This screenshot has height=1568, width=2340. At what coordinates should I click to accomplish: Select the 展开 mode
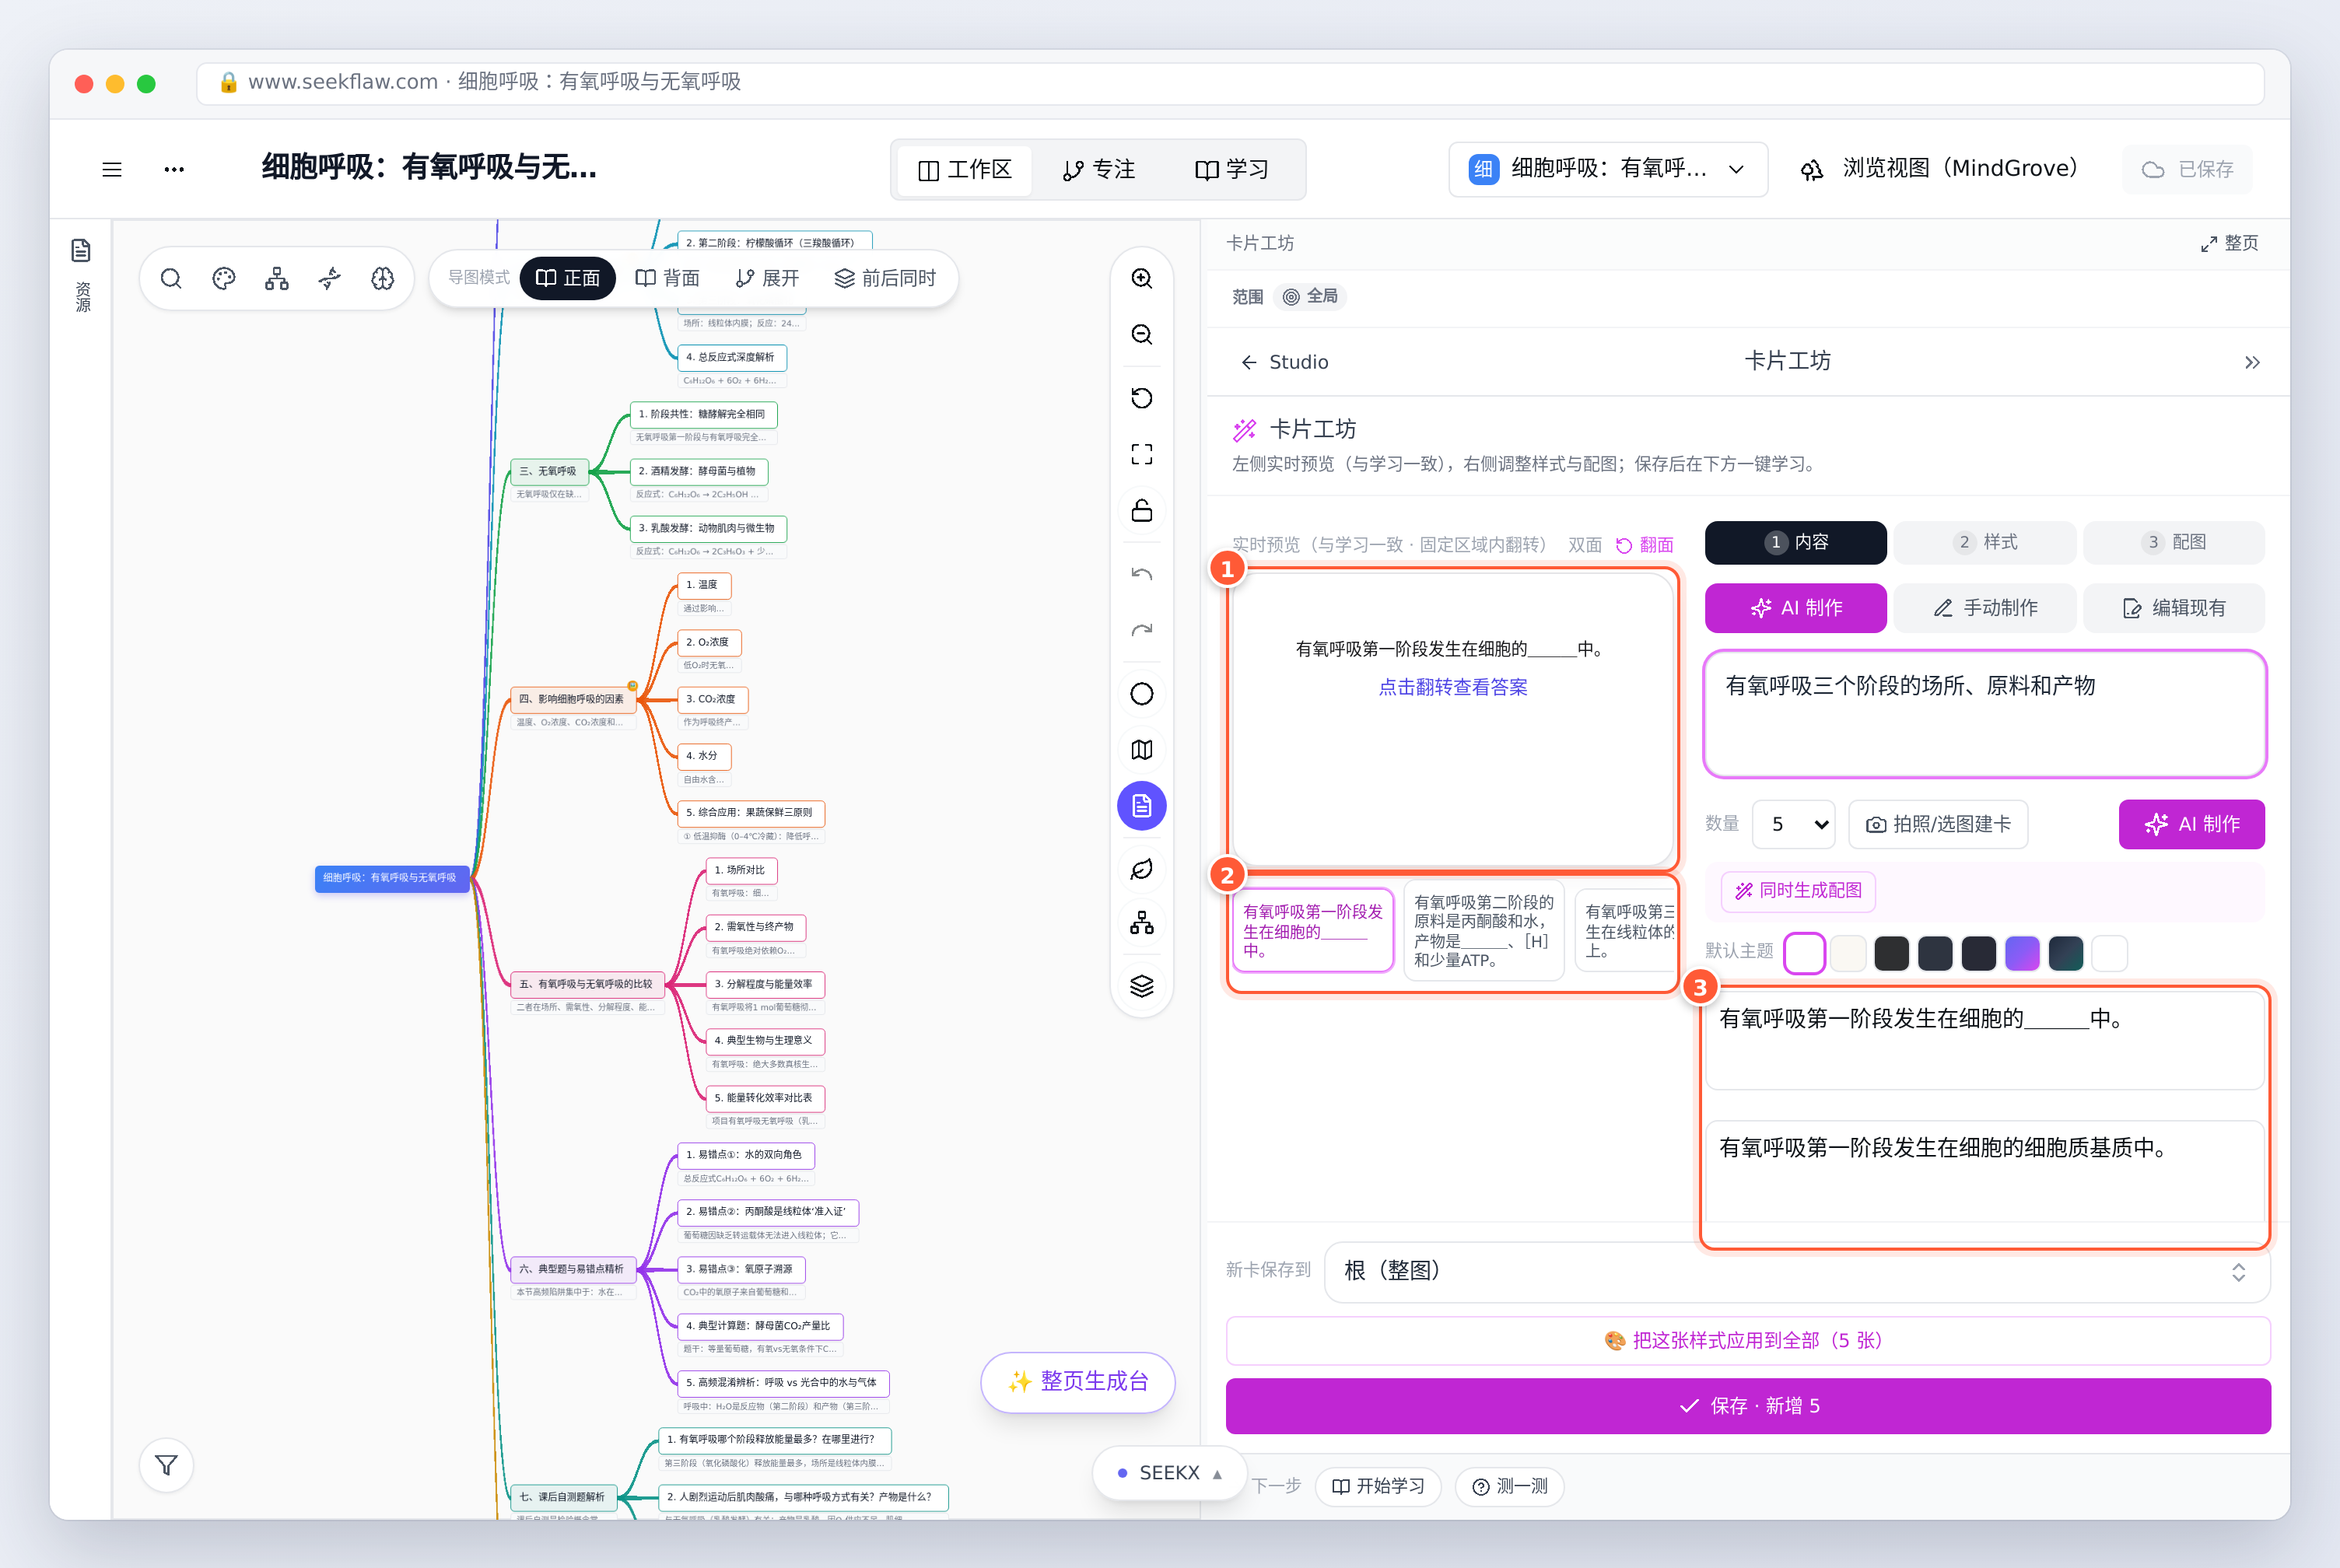[x=768, y=278]
